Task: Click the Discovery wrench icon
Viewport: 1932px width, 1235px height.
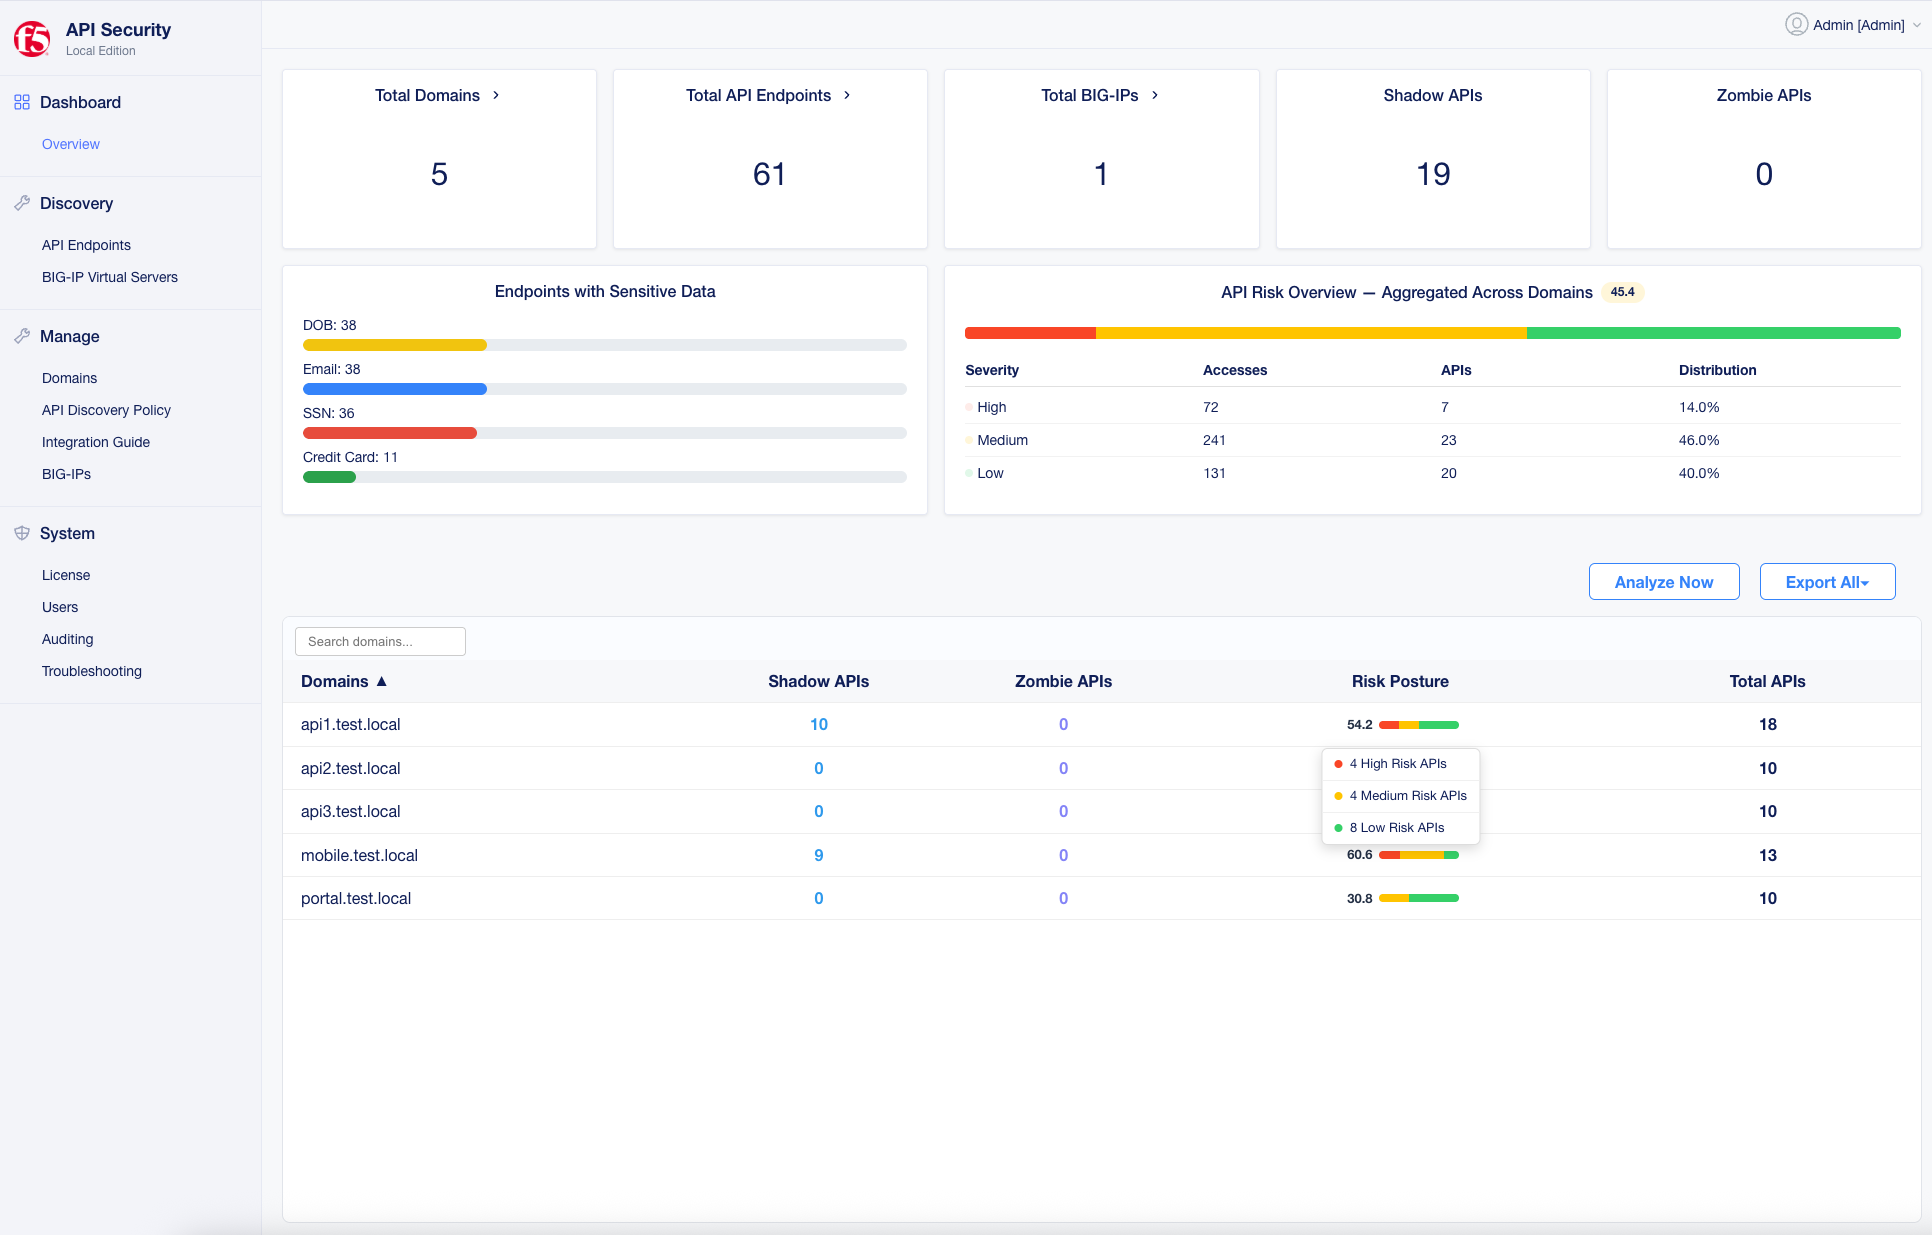Action: click(x=22, y=203)
